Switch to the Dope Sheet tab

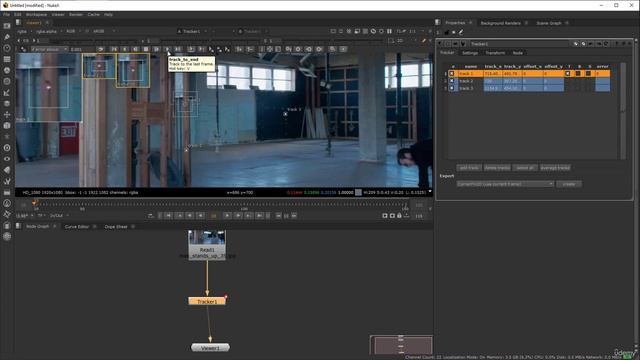click(116, 227)
